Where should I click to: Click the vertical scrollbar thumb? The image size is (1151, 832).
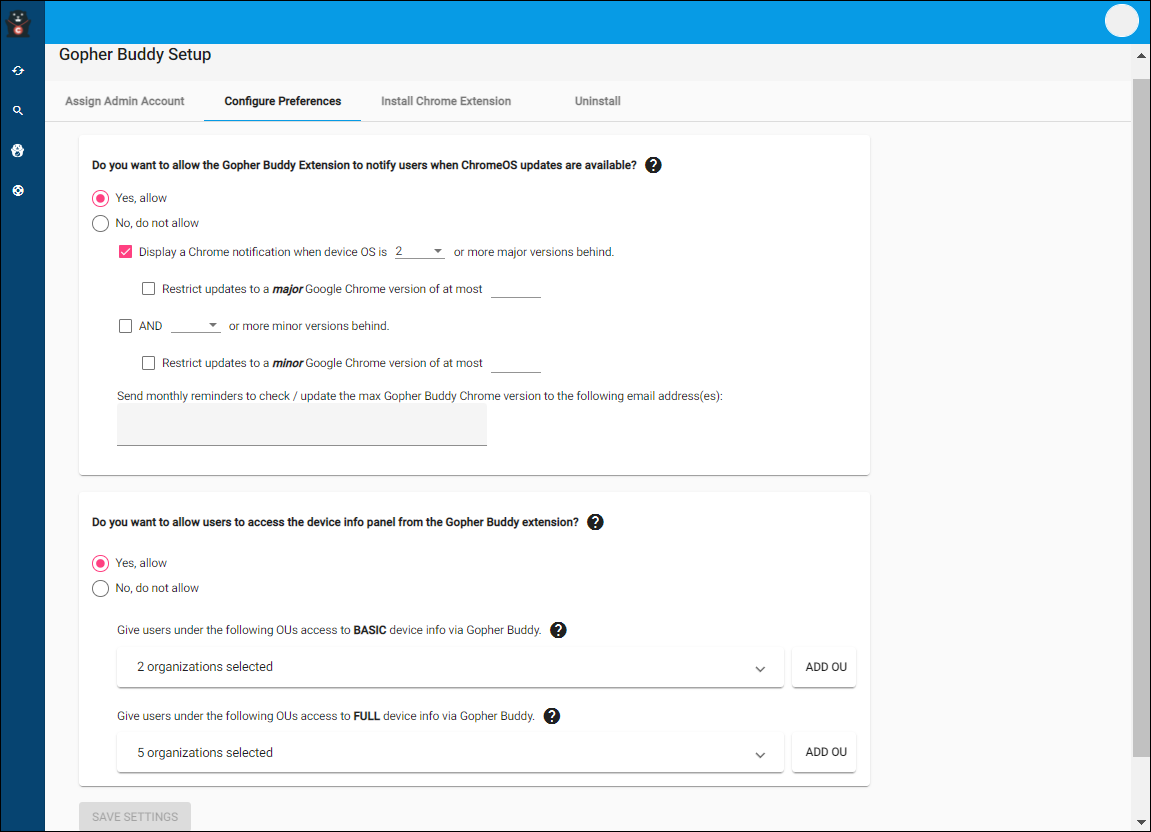(1141, 416)
